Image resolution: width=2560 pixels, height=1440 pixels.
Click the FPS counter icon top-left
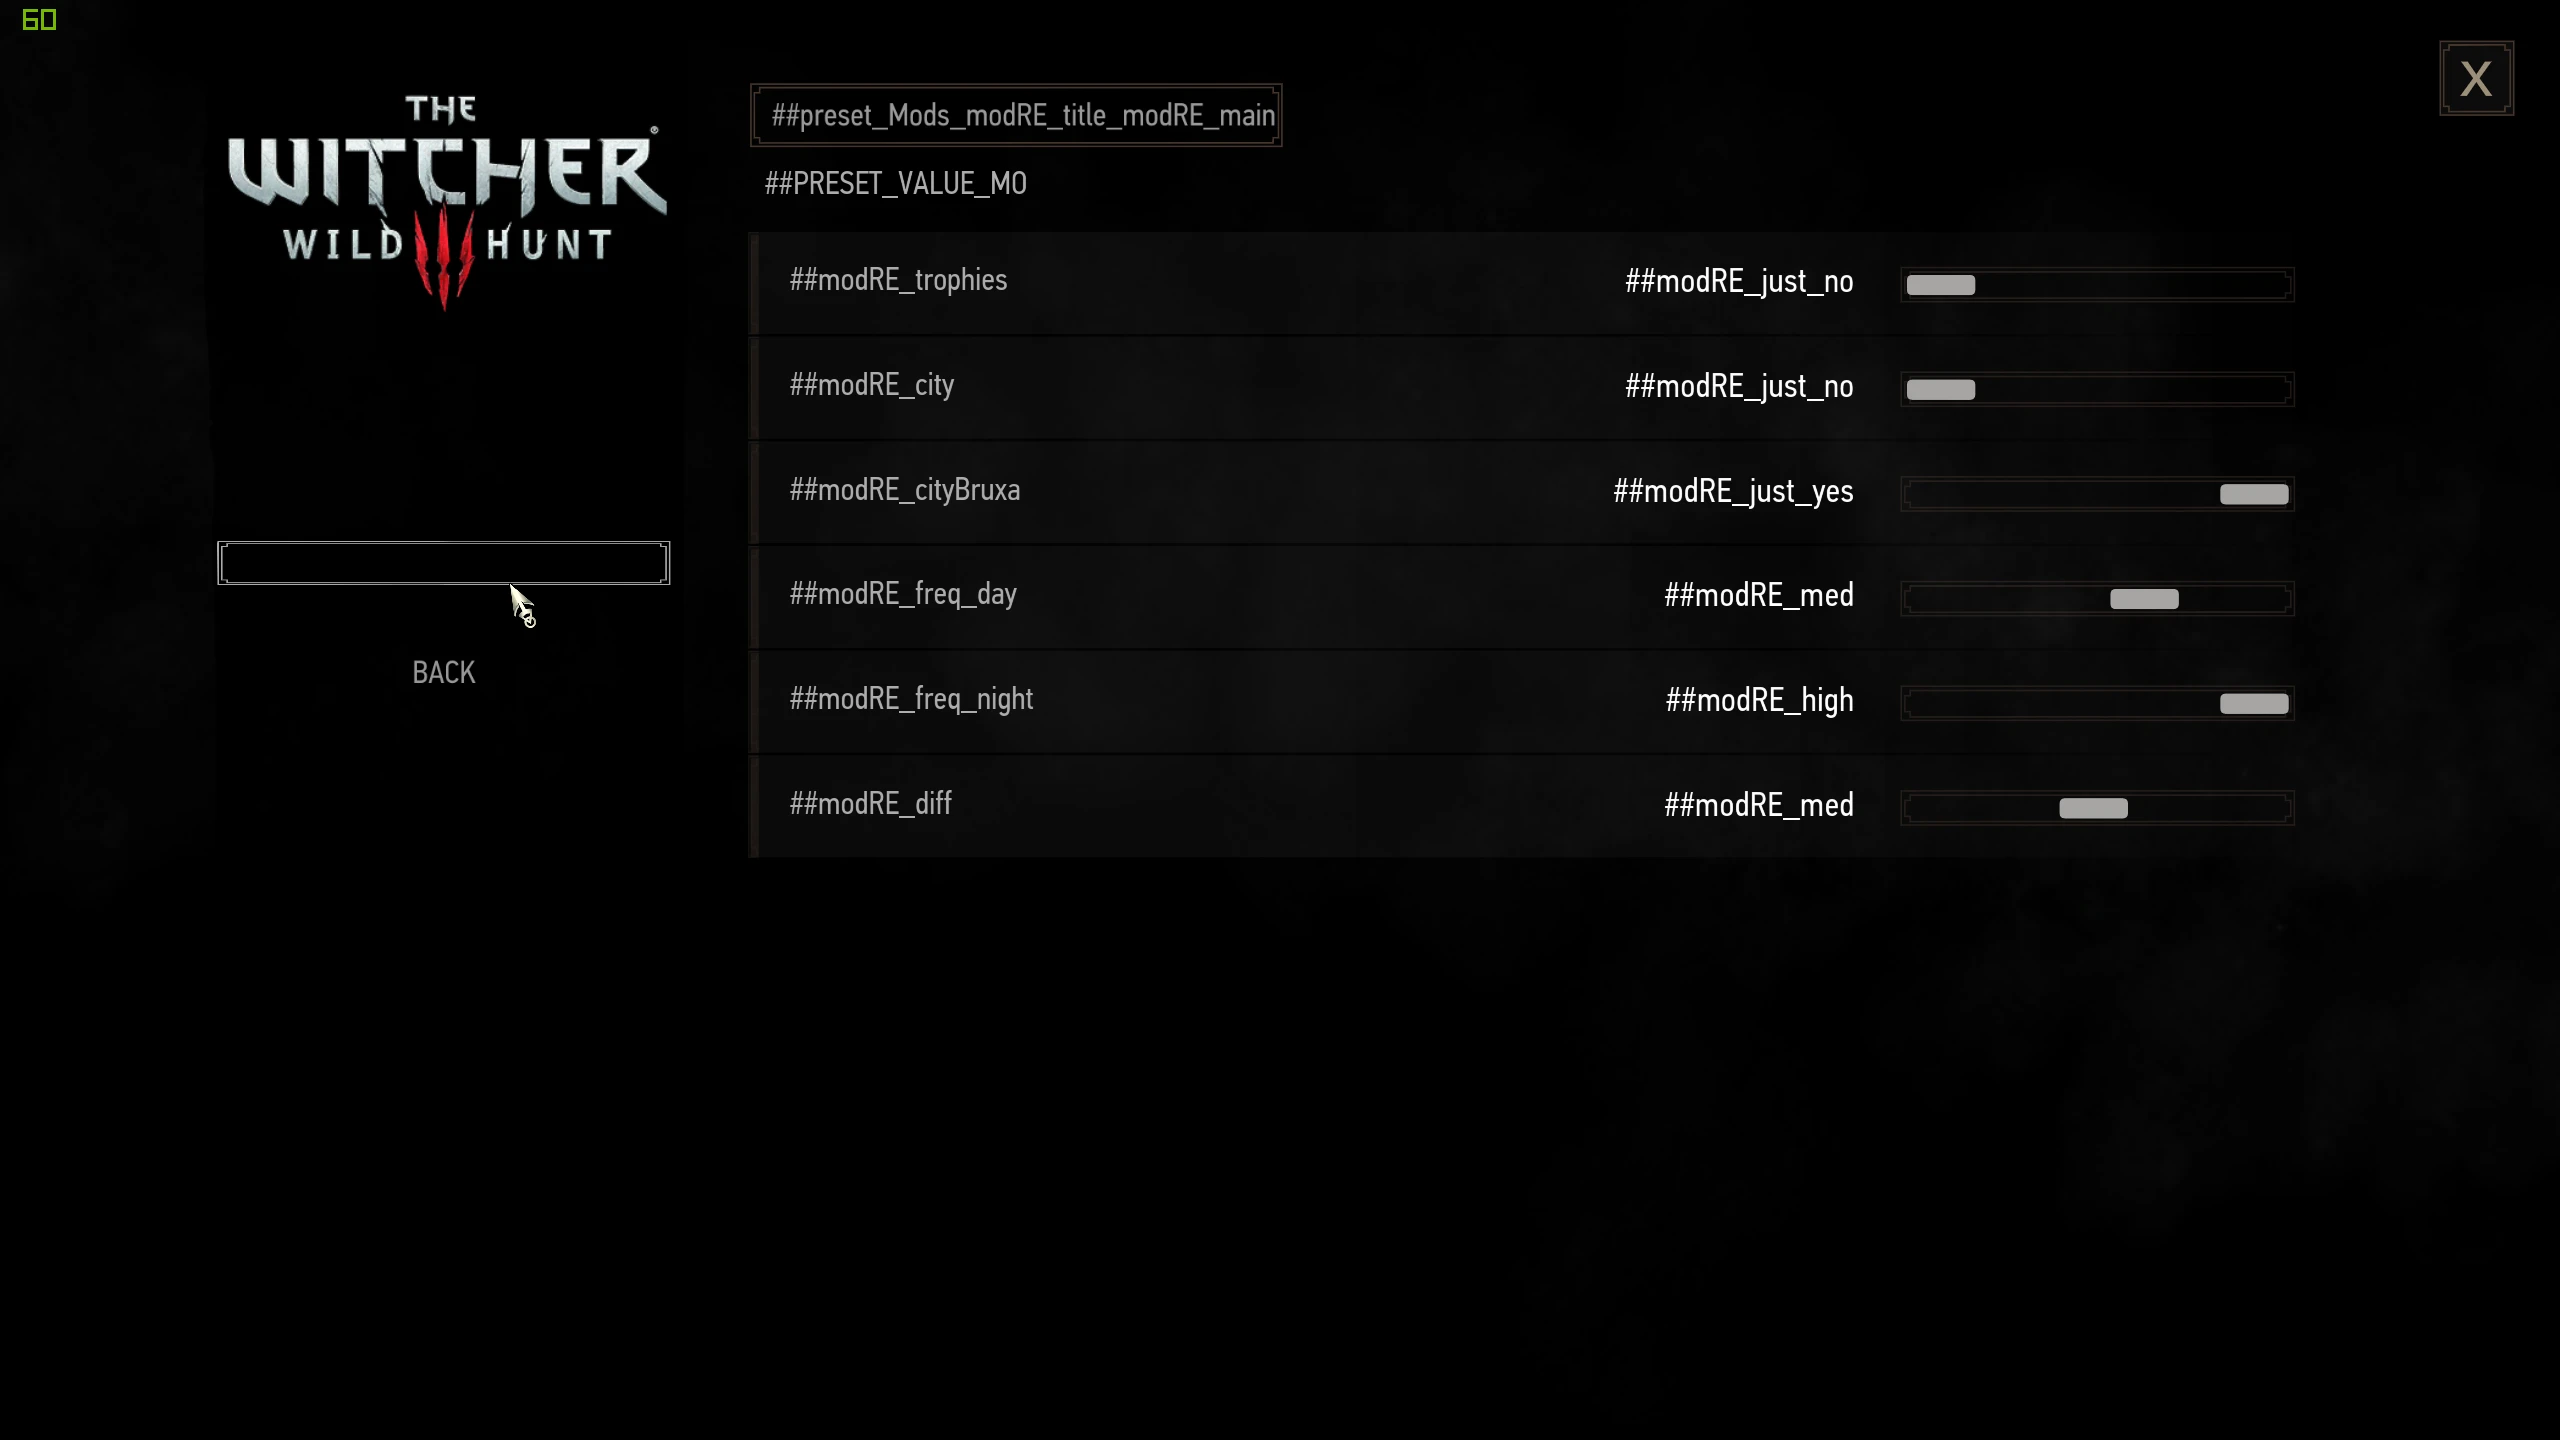click(39, 18)
